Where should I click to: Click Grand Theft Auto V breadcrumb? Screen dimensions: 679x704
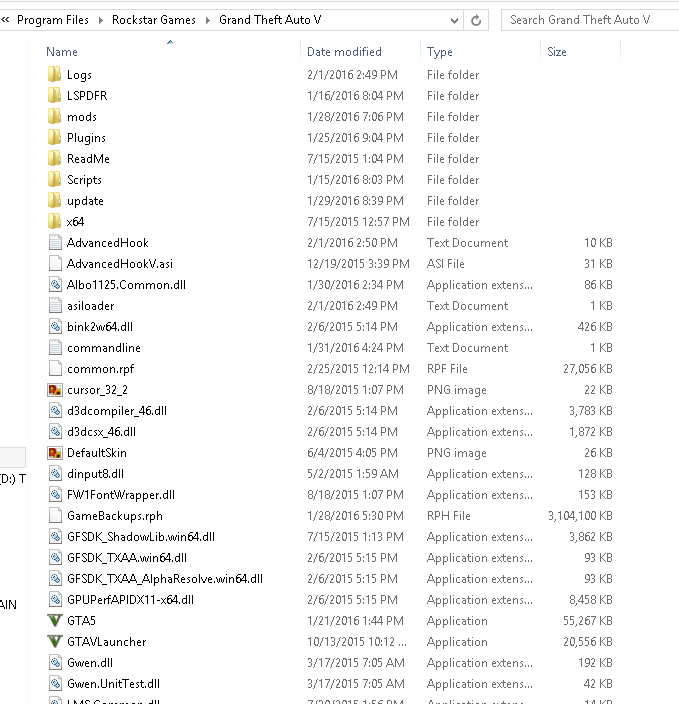pos(270,20)
